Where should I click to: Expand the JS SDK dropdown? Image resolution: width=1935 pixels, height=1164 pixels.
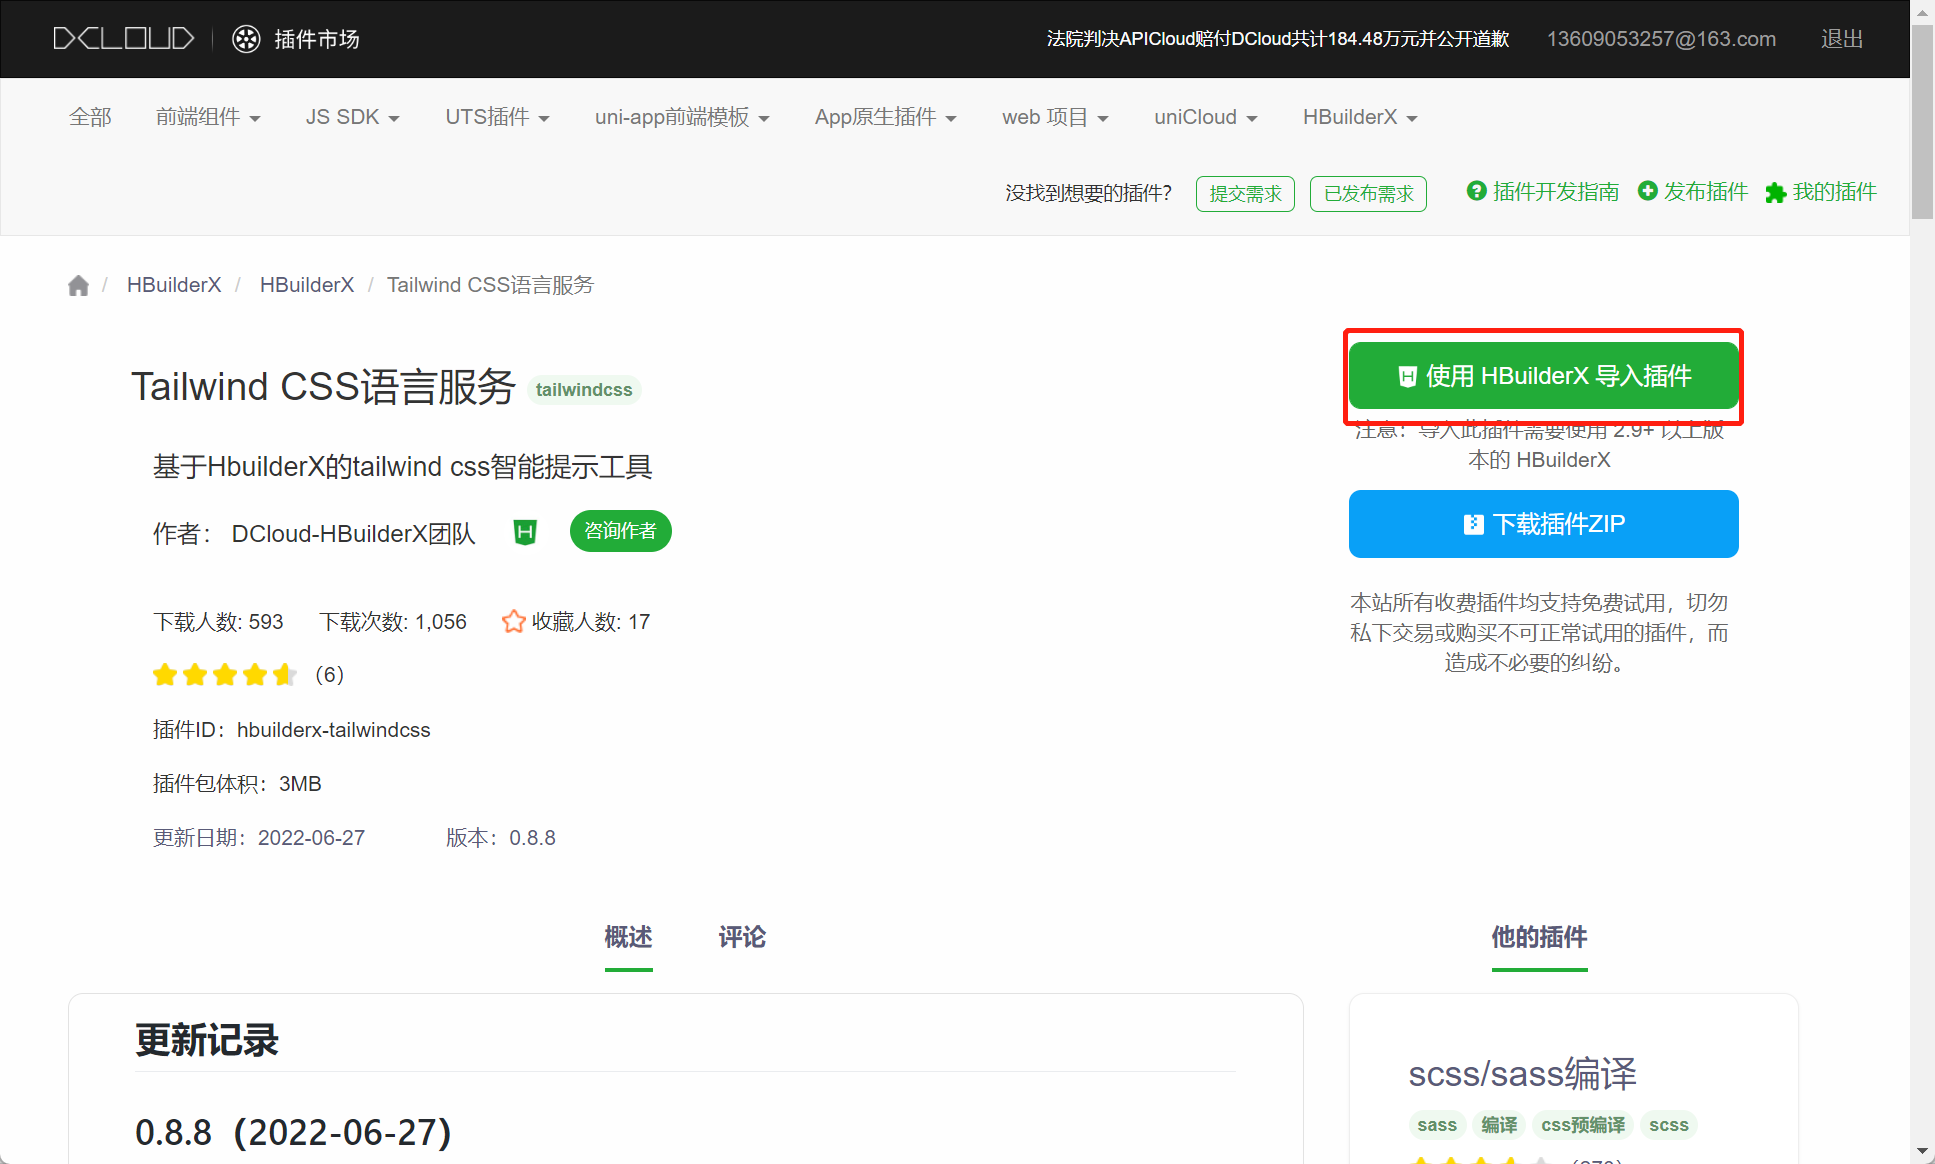(x=353, y=117)
